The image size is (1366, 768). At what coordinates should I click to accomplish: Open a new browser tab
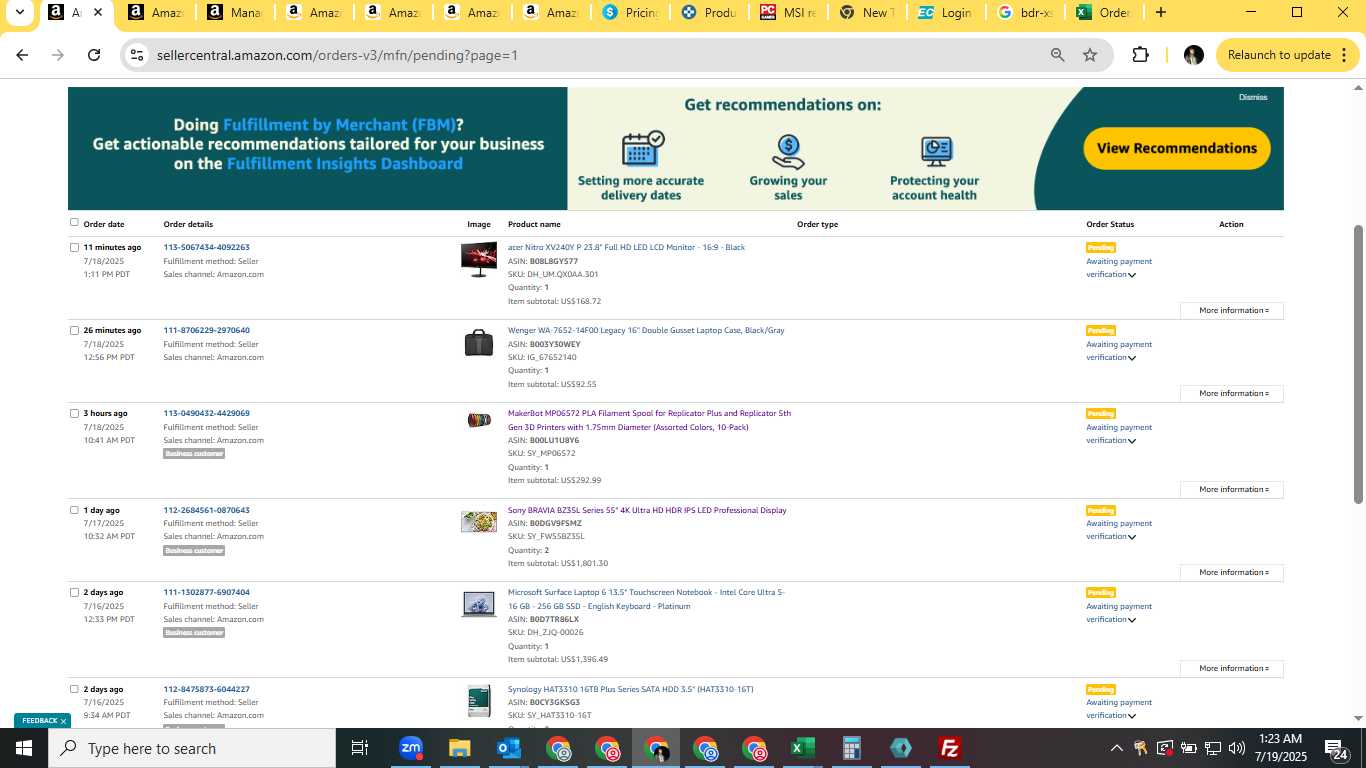tap(1160, 13)
